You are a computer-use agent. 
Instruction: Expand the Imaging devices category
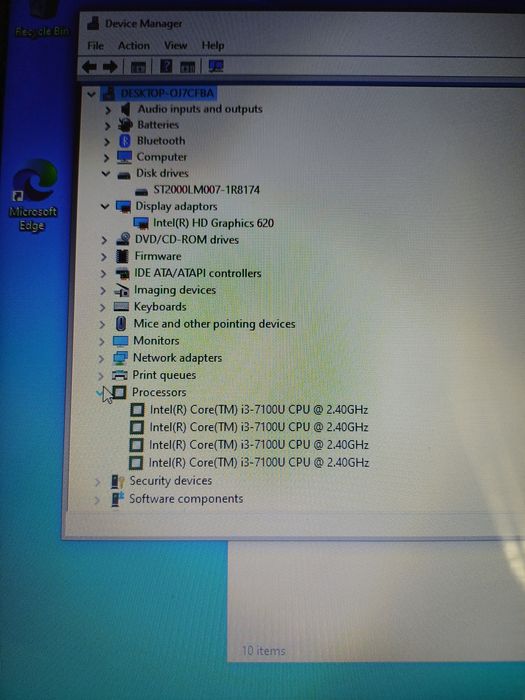tap(103, 291)
